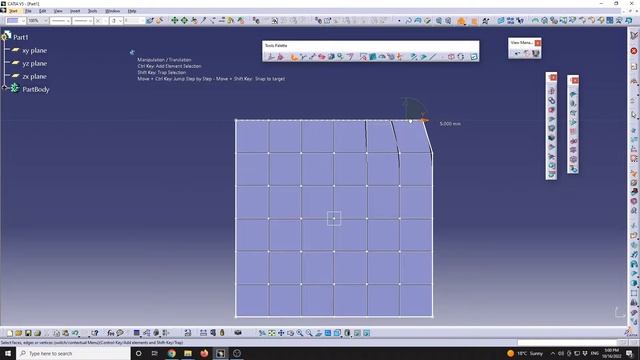Click the Undo icon

[x=75, y=333]
